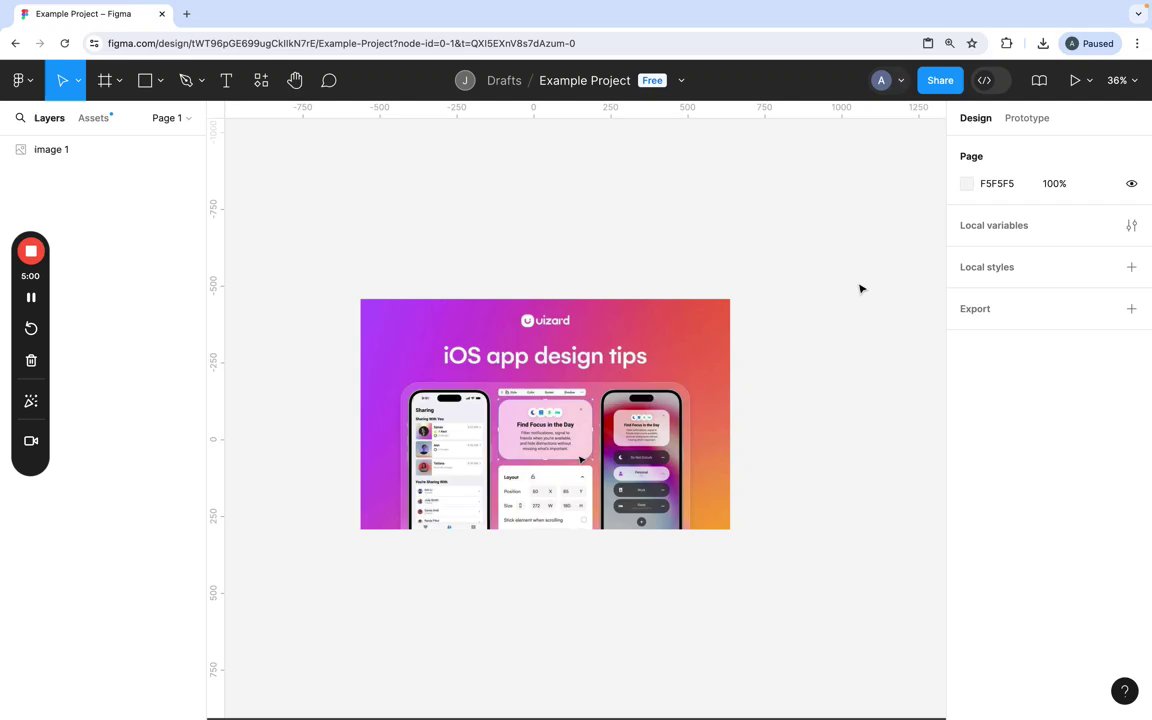Select the Text tool
1152x720 pixels.
click(226, 80)
